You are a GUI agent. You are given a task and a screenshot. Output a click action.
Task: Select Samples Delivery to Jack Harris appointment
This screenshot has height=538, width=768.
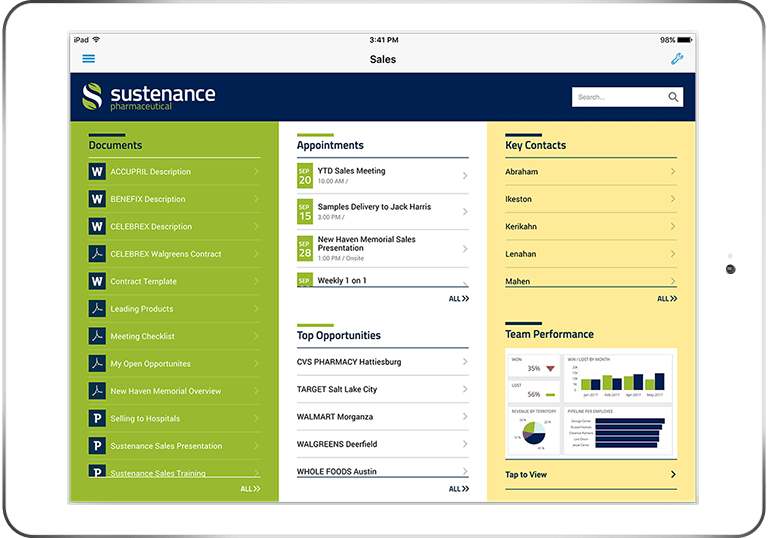click(383, 212)
